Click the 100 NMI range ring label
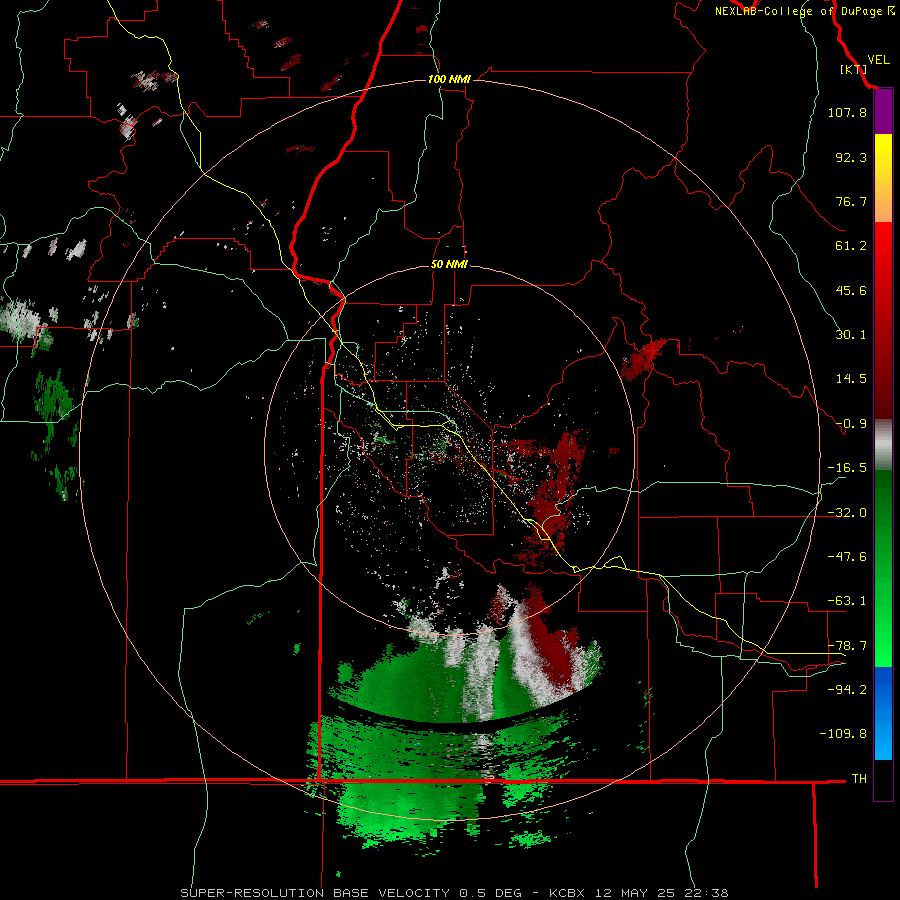Screen dimensions: 900x900 pyautogui.click(x=449, y=79)
